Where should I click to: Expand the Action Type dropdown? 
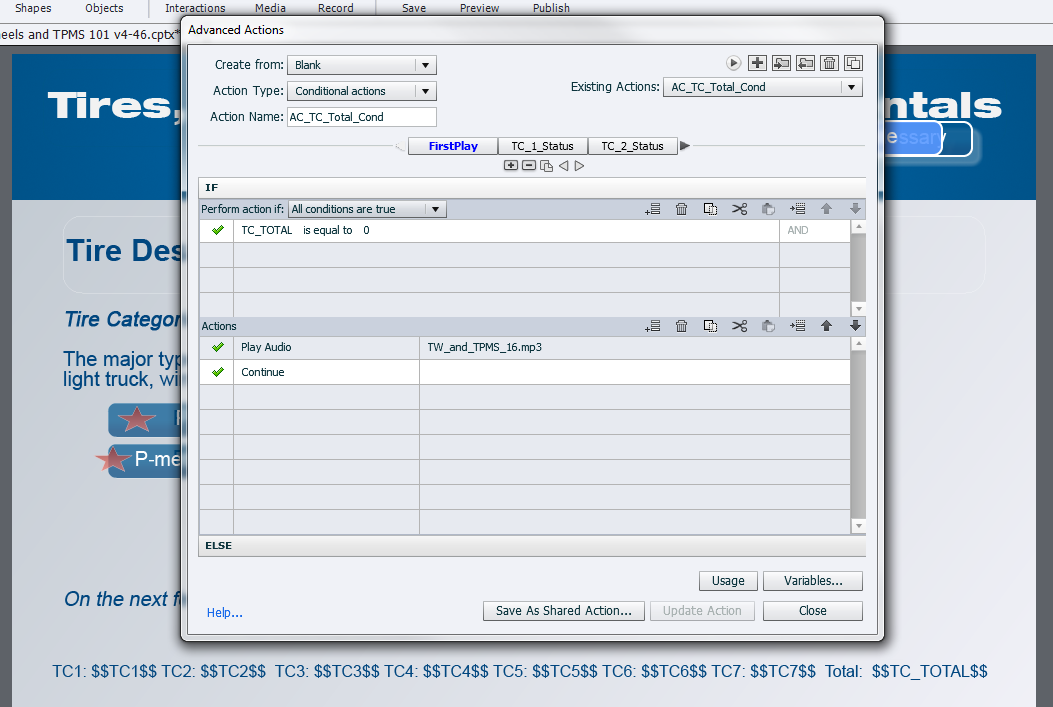point(361,91)
